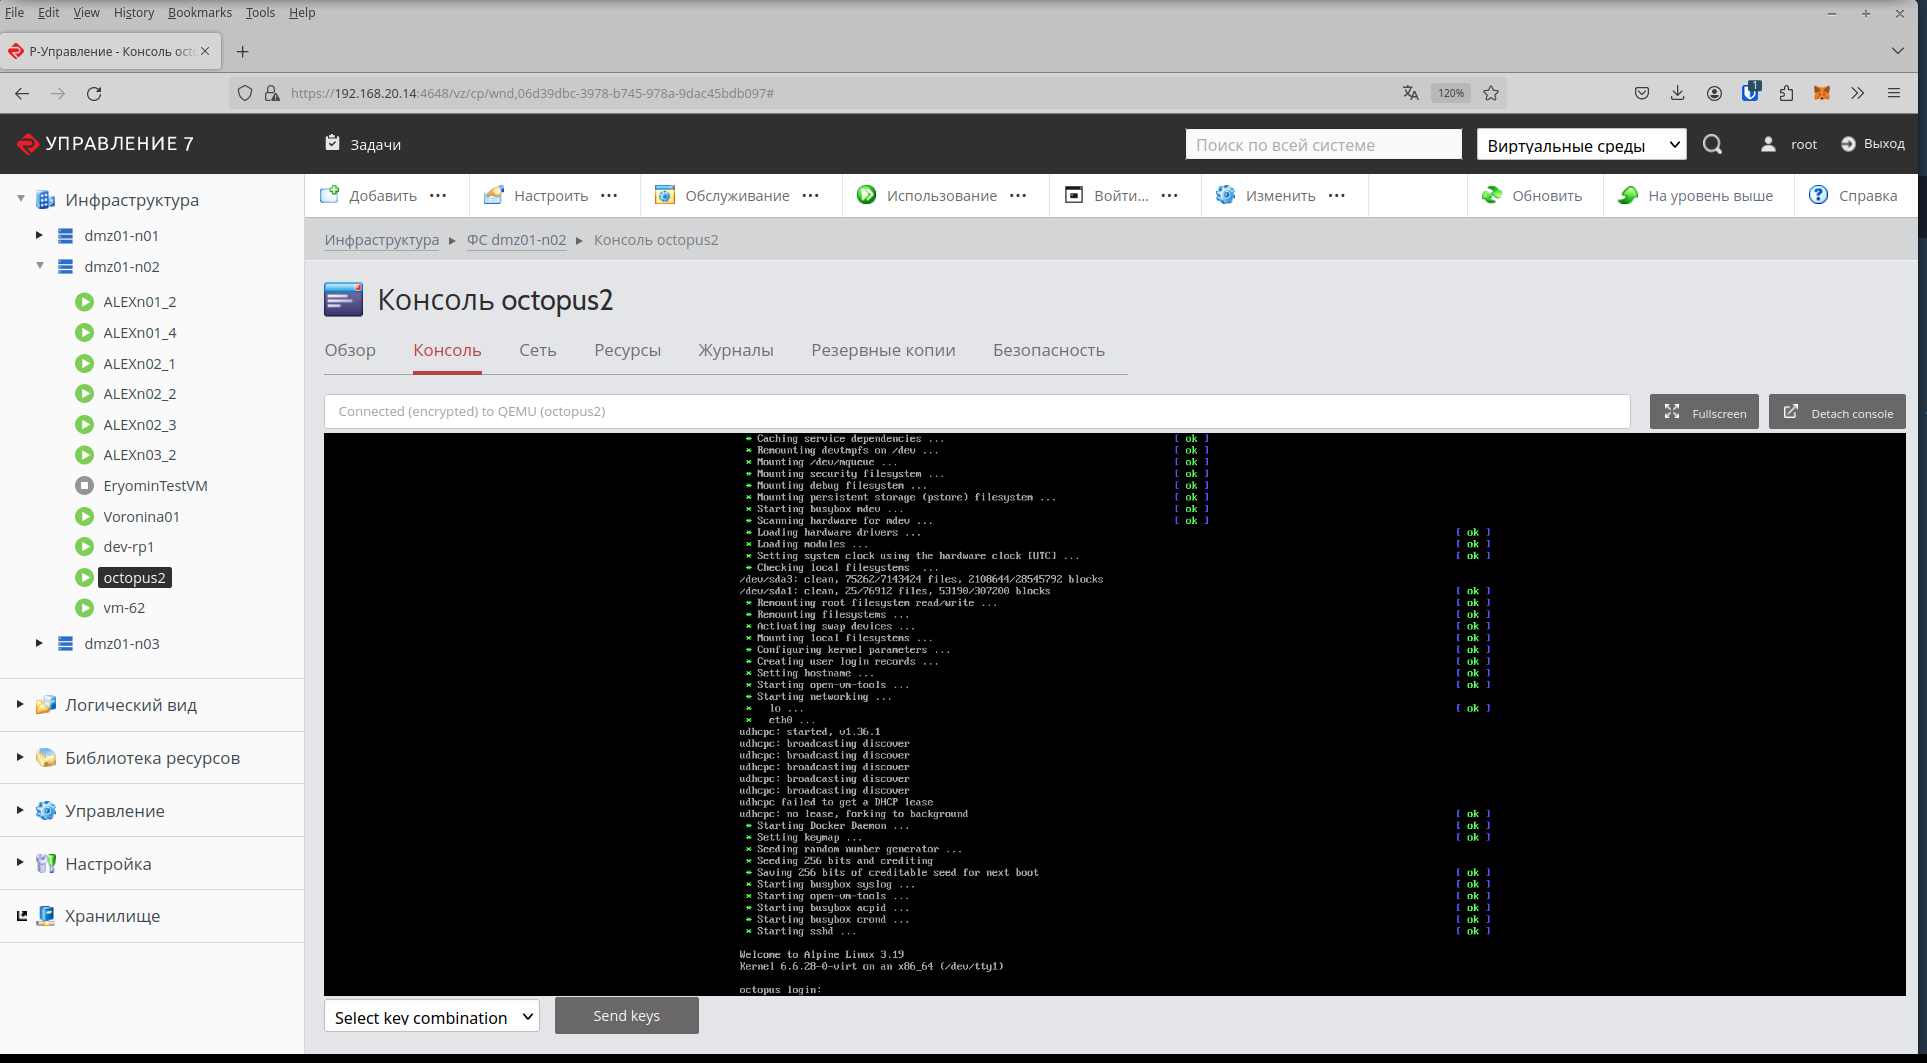Click the Настроить configure icon
The width and height of the screenshot is (1927, 1063).
coord(493,195)
